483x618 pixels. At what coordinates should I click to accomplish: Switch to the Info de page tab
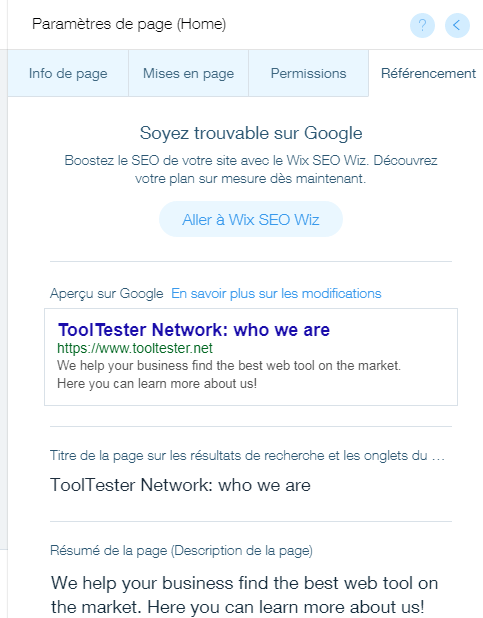[x=68, y=73]
